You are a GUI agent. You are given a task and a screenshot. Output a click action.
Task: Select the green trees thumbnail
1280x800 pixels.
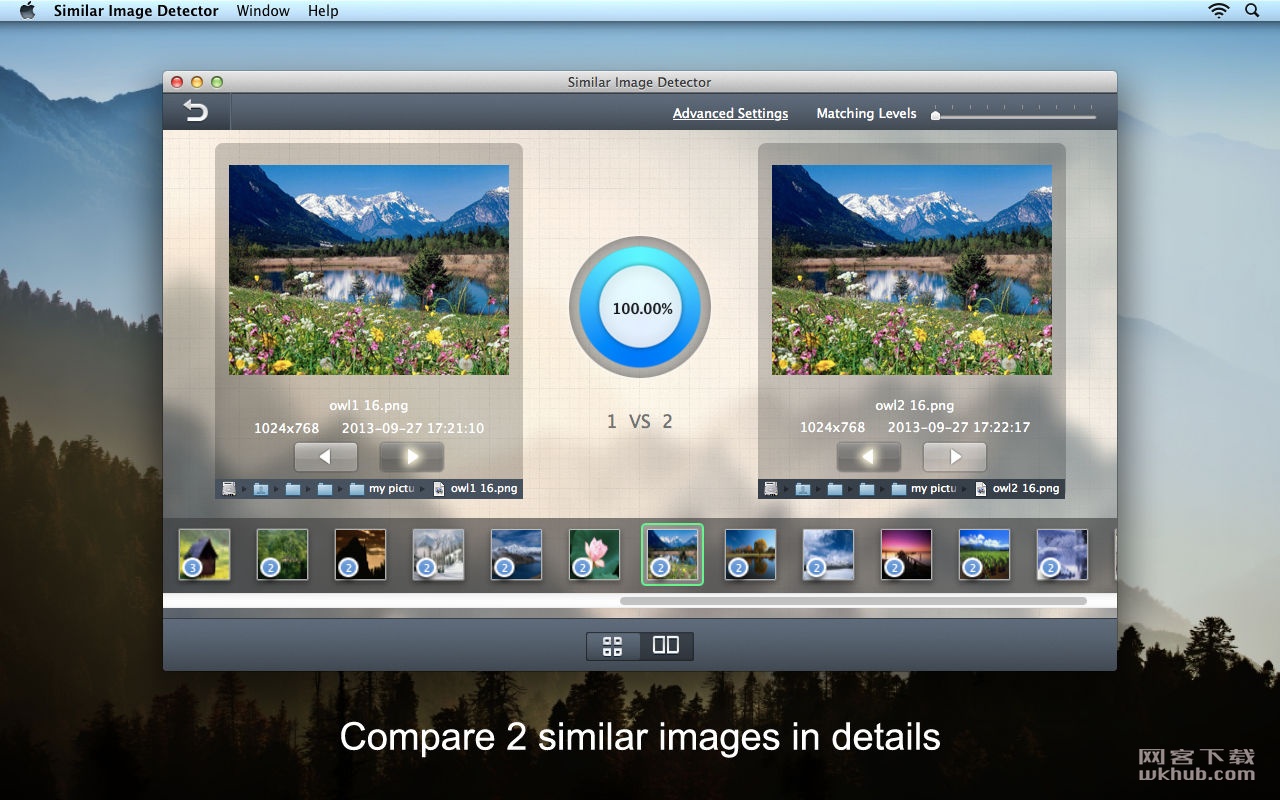coord(282,554)
